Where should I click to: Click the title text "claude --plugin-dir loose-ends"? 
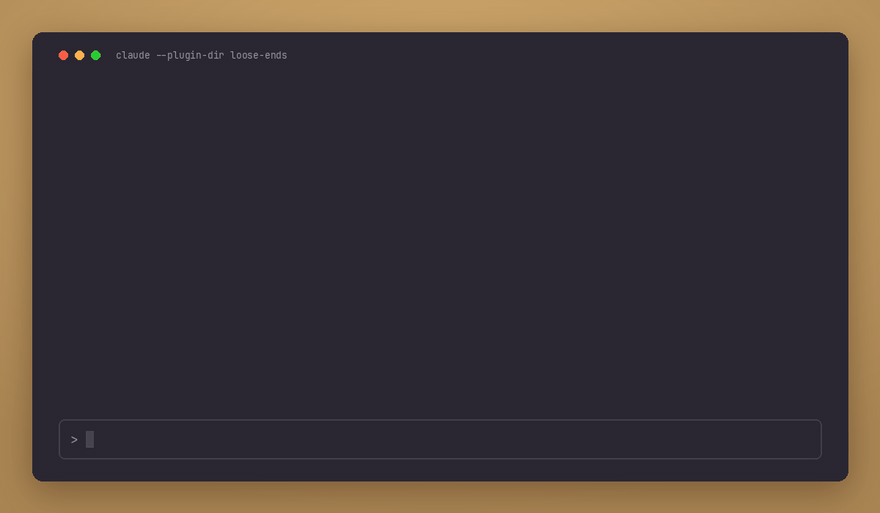pos(201,55)
